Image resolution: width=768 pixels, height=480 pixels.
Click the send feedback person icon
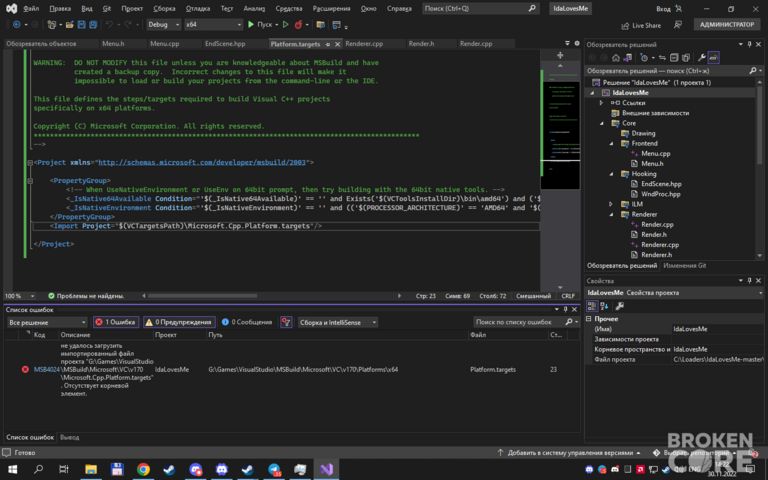pyautogui.click(x=678, y=24)
